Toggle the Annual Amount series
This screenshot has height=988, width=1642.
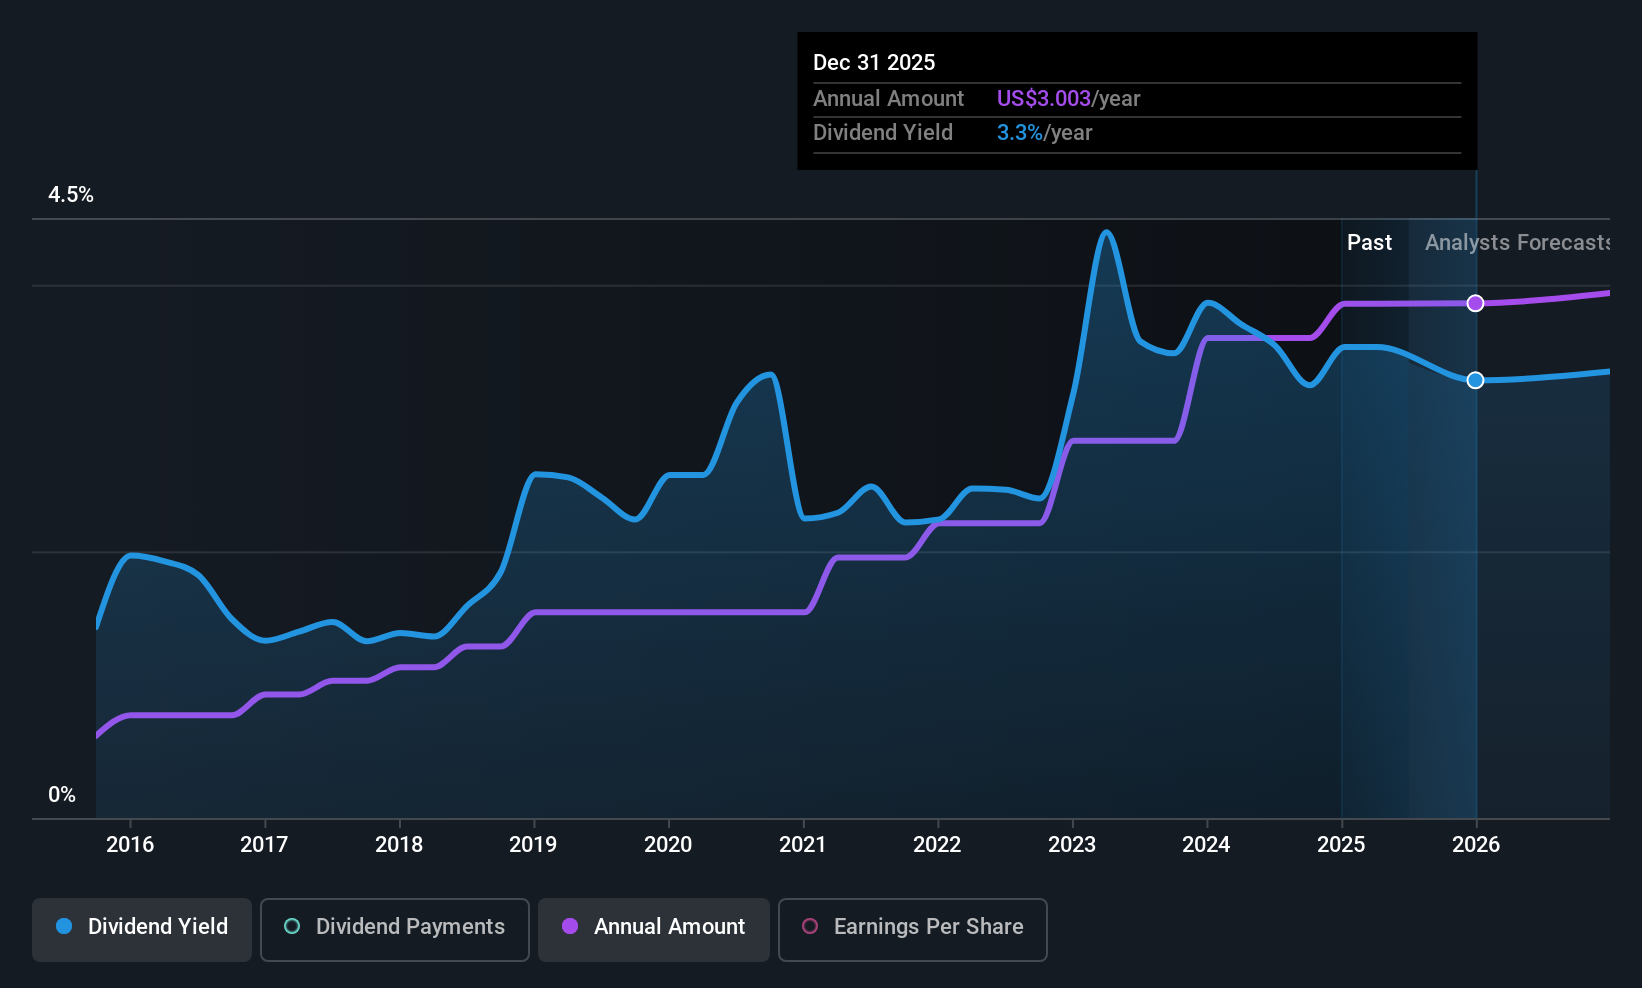[x=654, y=929]
